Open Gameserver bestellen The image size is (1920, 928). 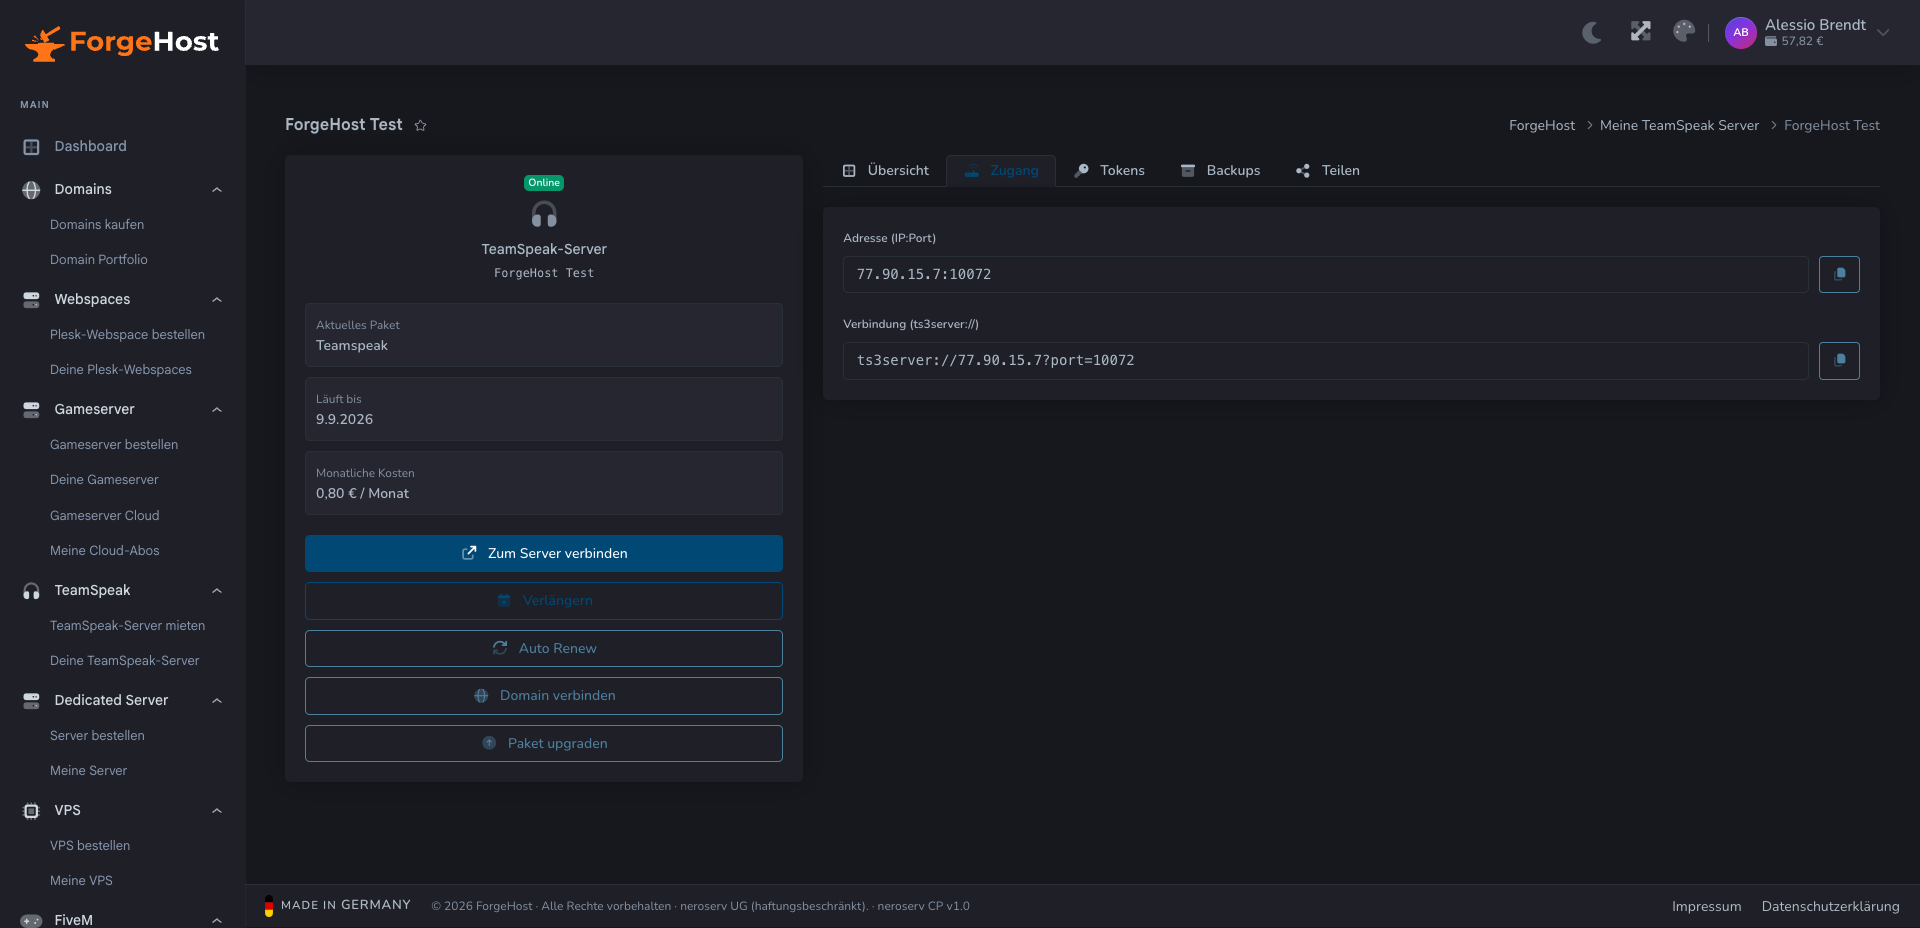point(114,445)
